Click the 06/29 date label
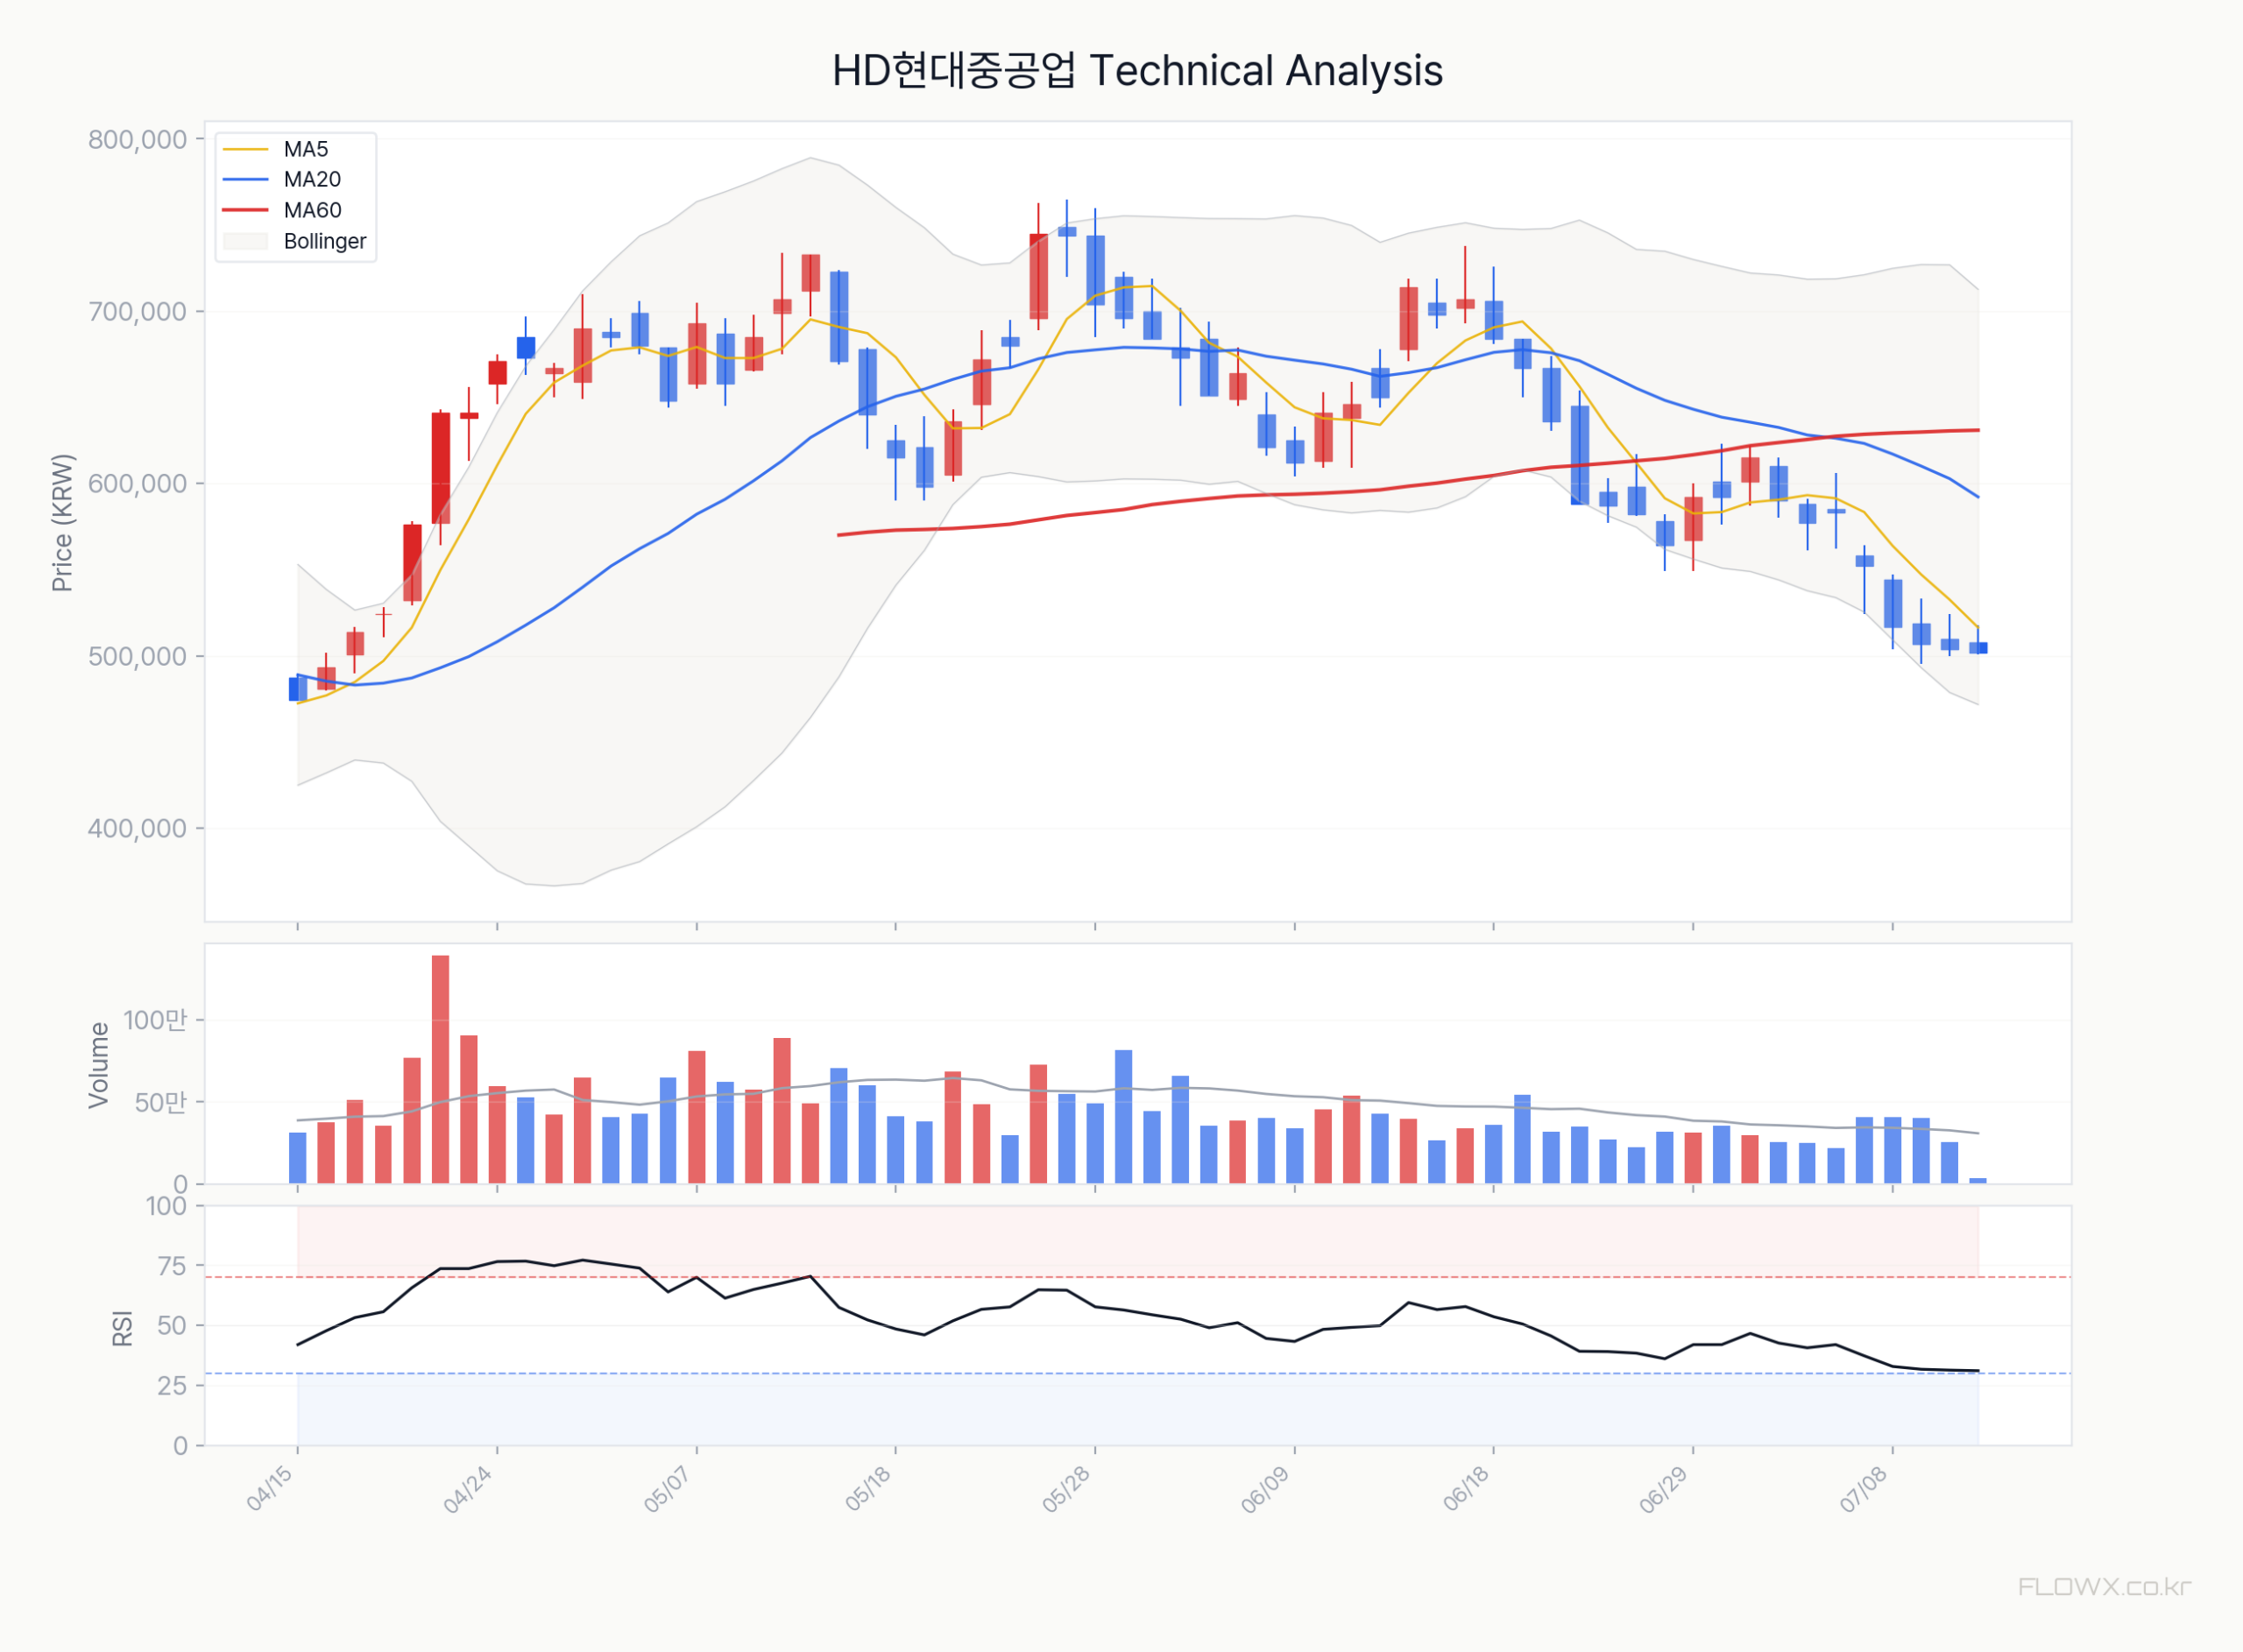 [1665, 1489]
